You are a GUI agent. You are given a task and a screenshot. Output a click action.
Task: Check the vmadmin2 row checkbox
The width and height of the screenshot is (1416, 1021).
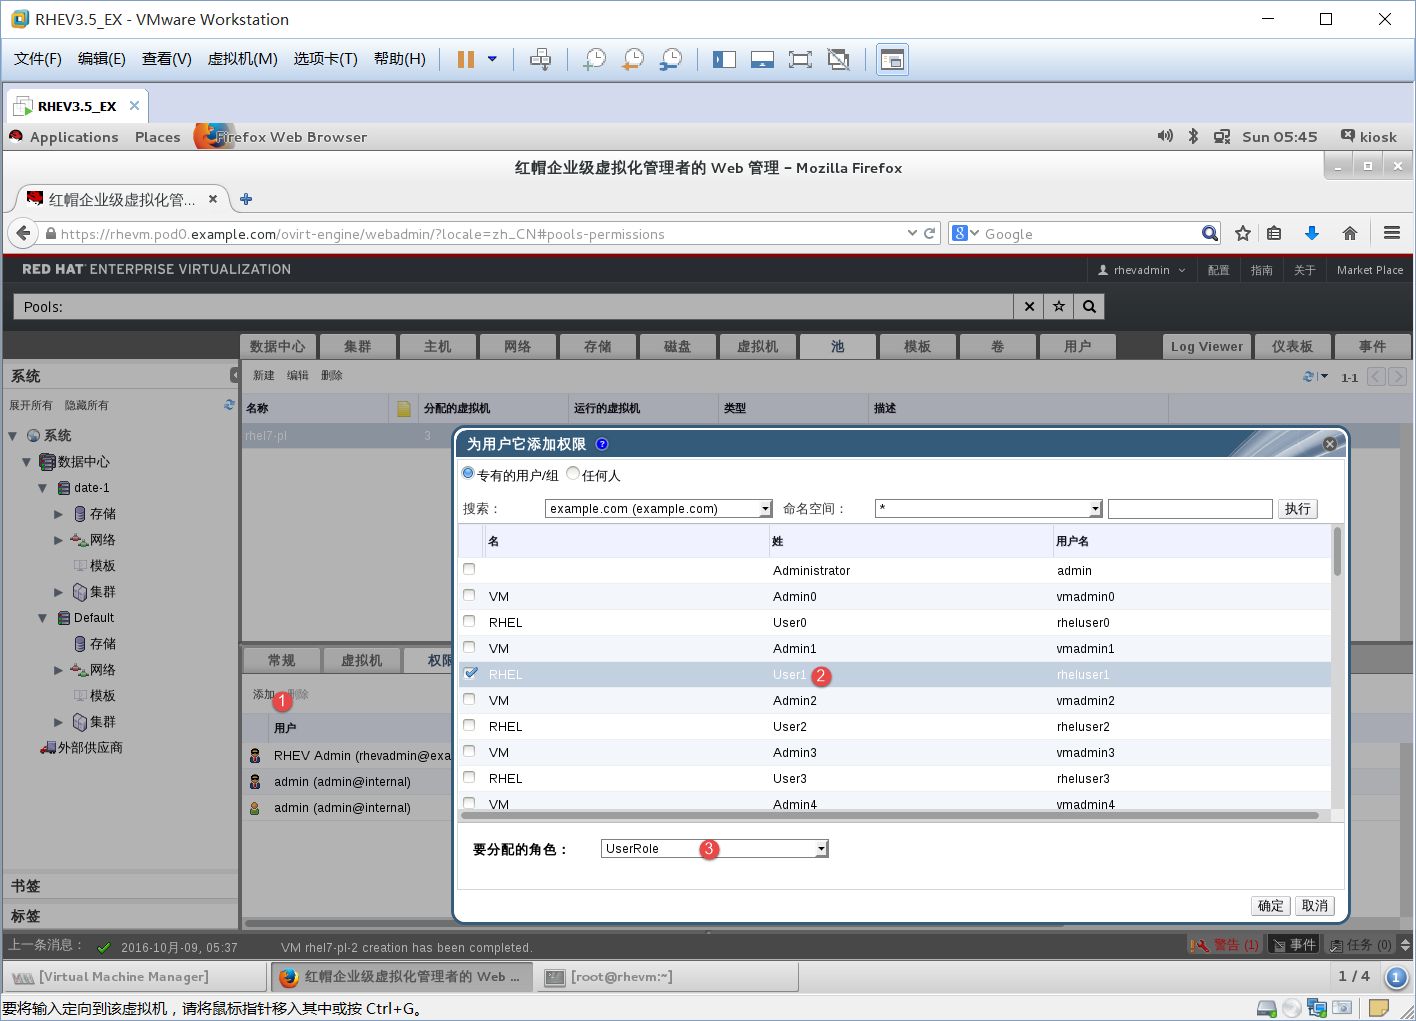(469, 699)
